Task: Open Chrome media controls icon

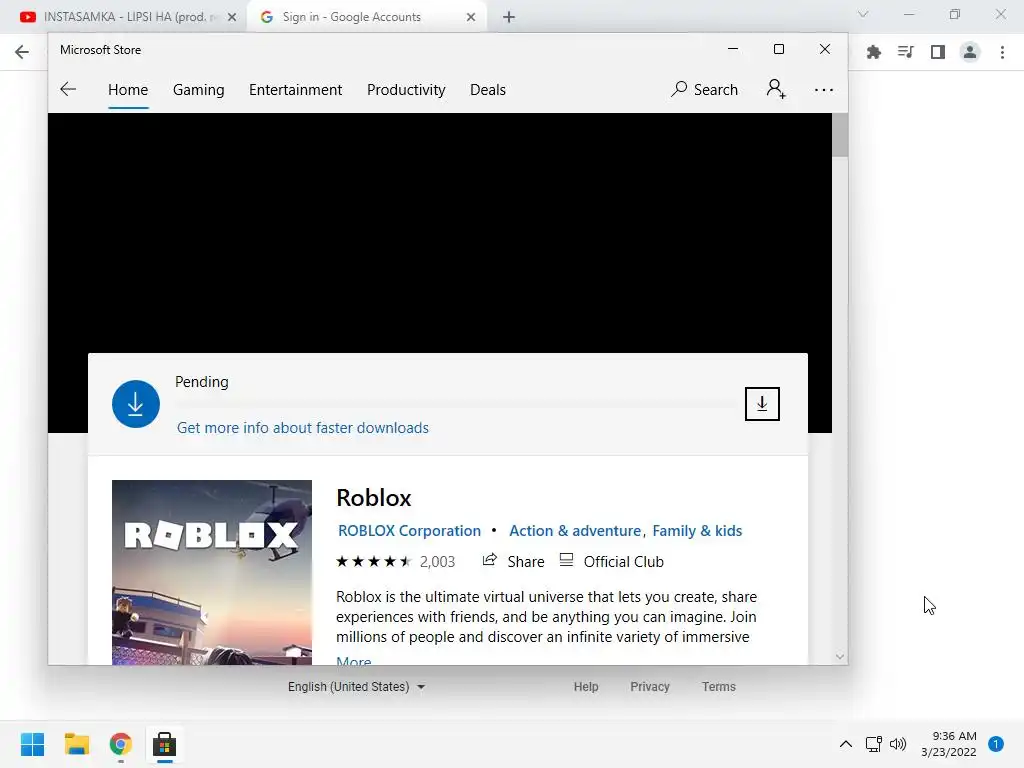Action: coord(905,52)
